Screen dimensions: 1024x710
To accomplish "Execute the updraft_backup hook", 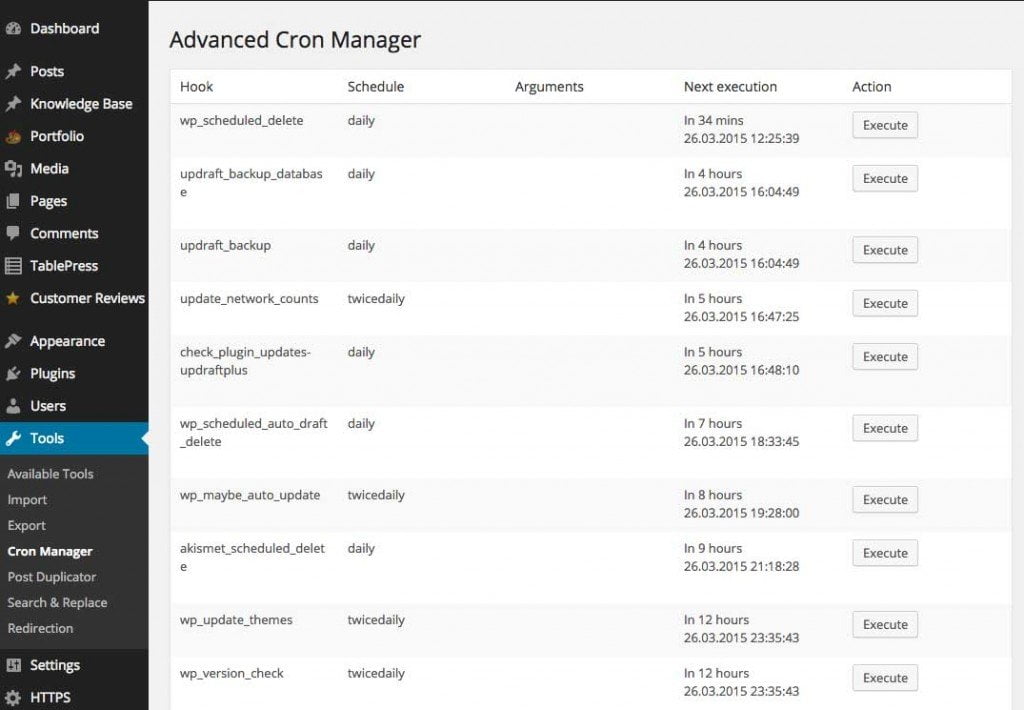I will tap(884, 250).
